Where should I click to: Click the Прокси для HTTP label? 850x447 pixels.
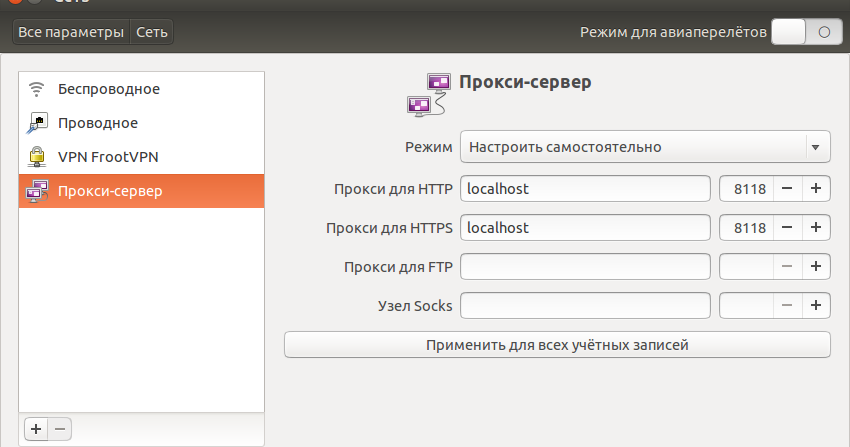pos(393,189)
